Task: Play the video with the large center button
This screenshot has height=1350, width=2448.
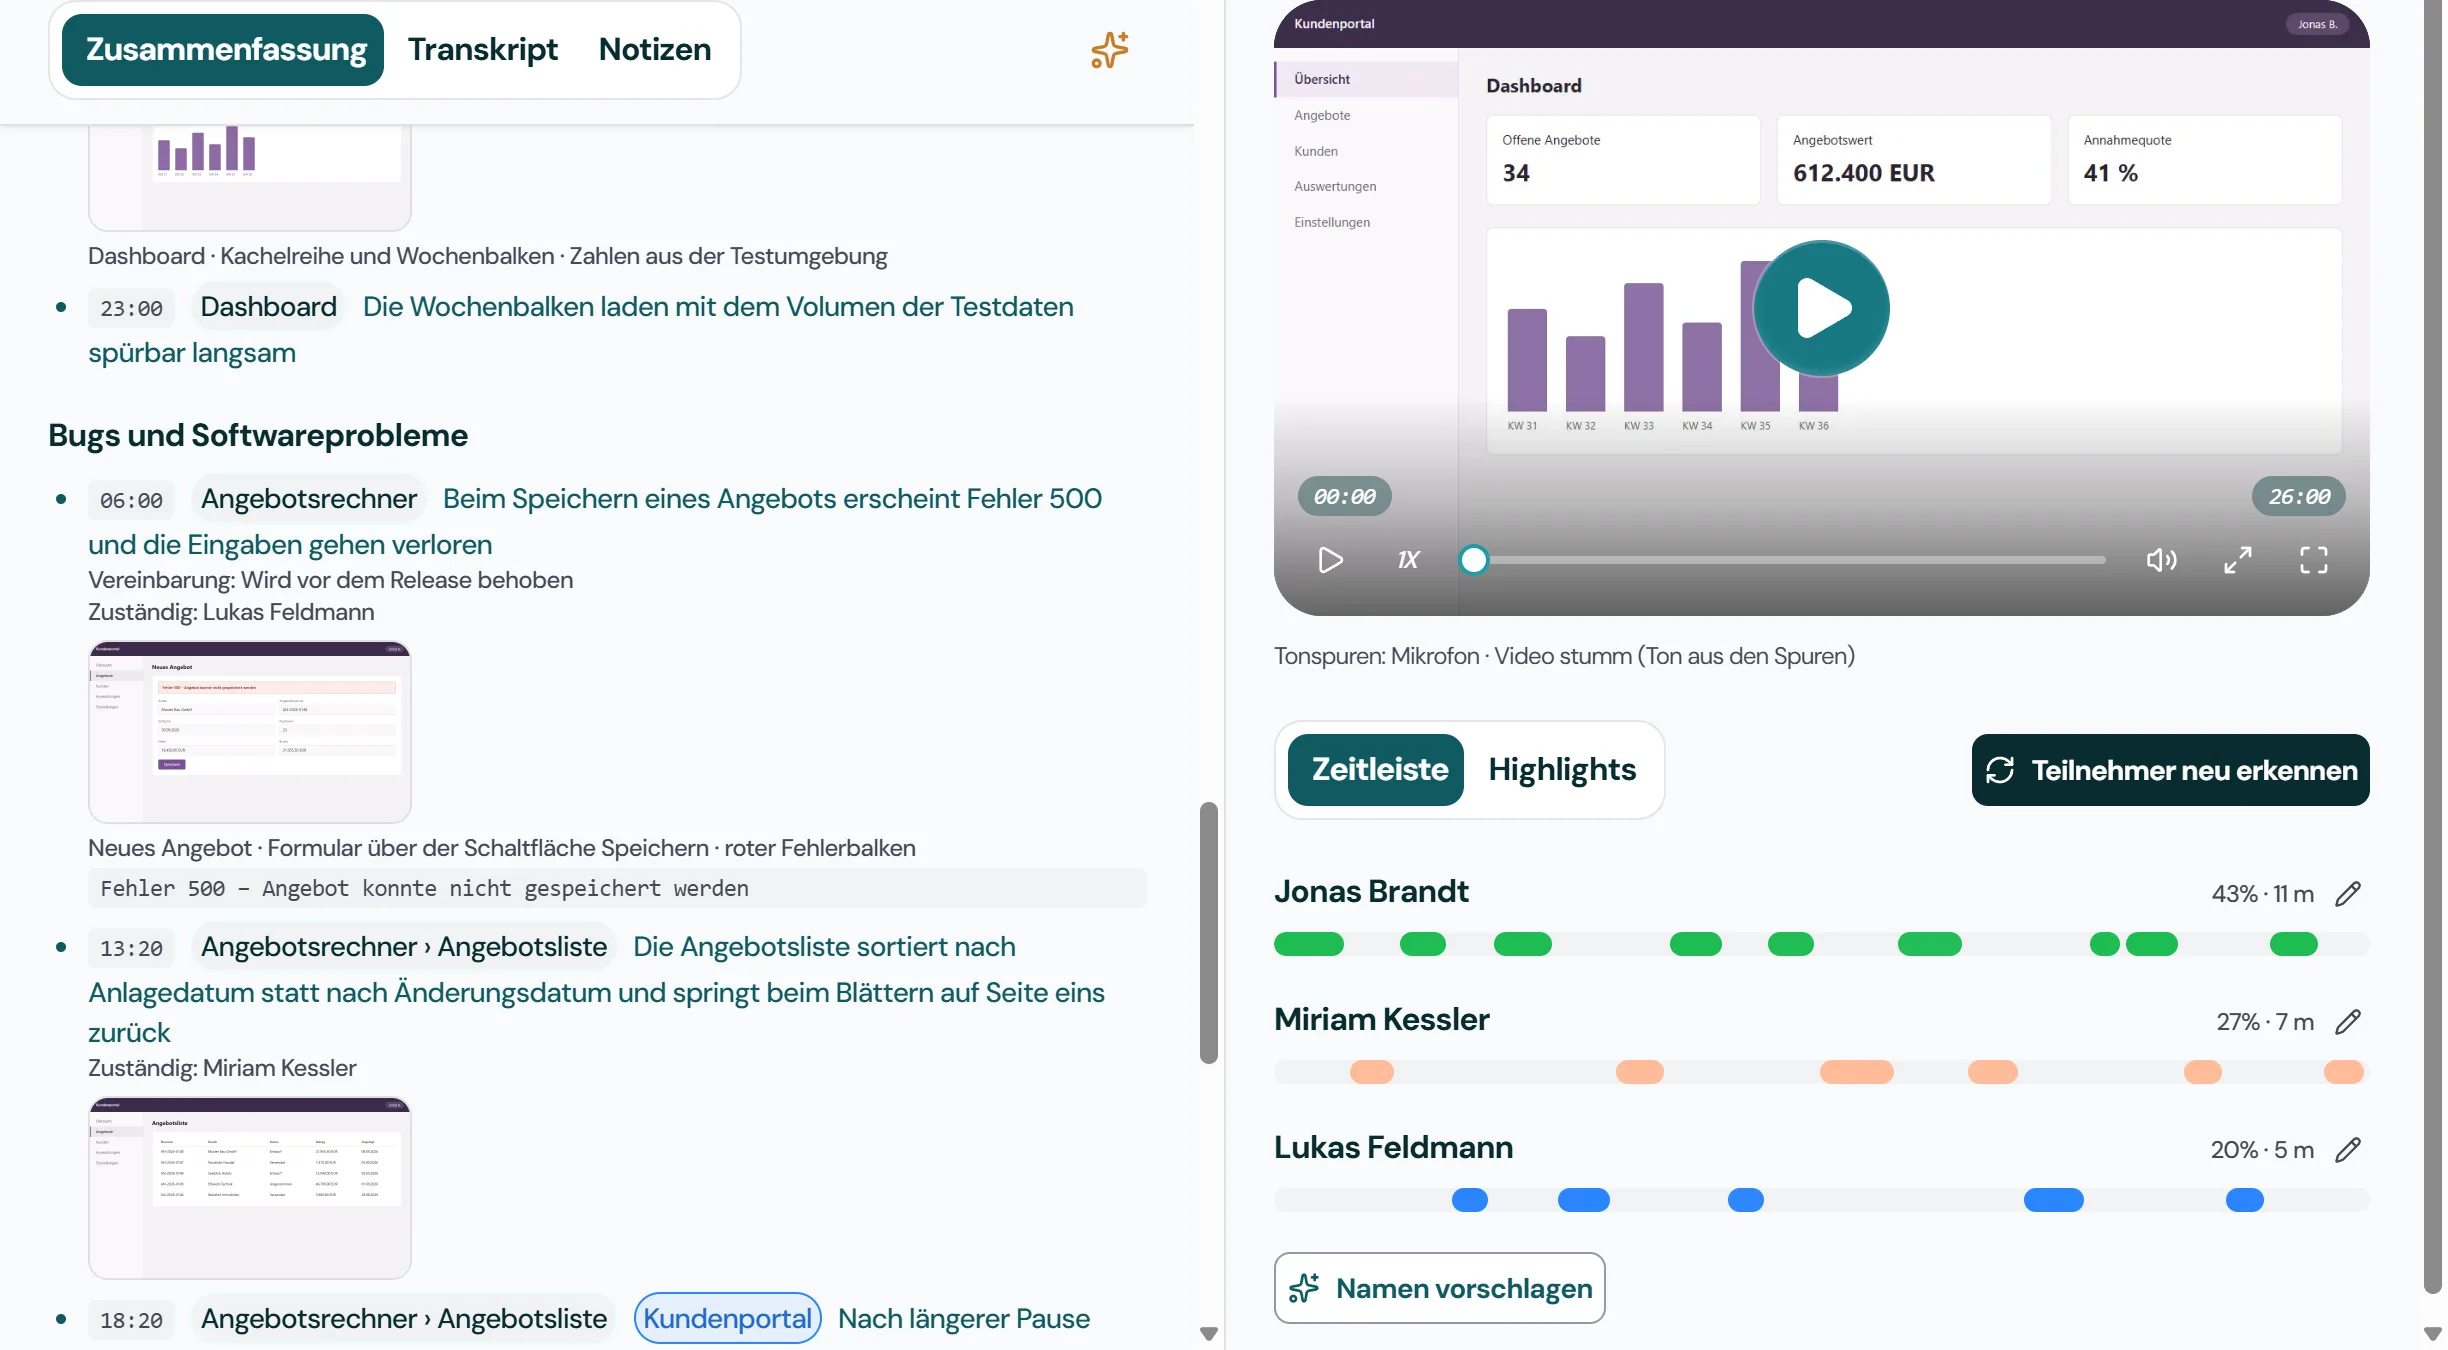Action: tap(1821, 308)
